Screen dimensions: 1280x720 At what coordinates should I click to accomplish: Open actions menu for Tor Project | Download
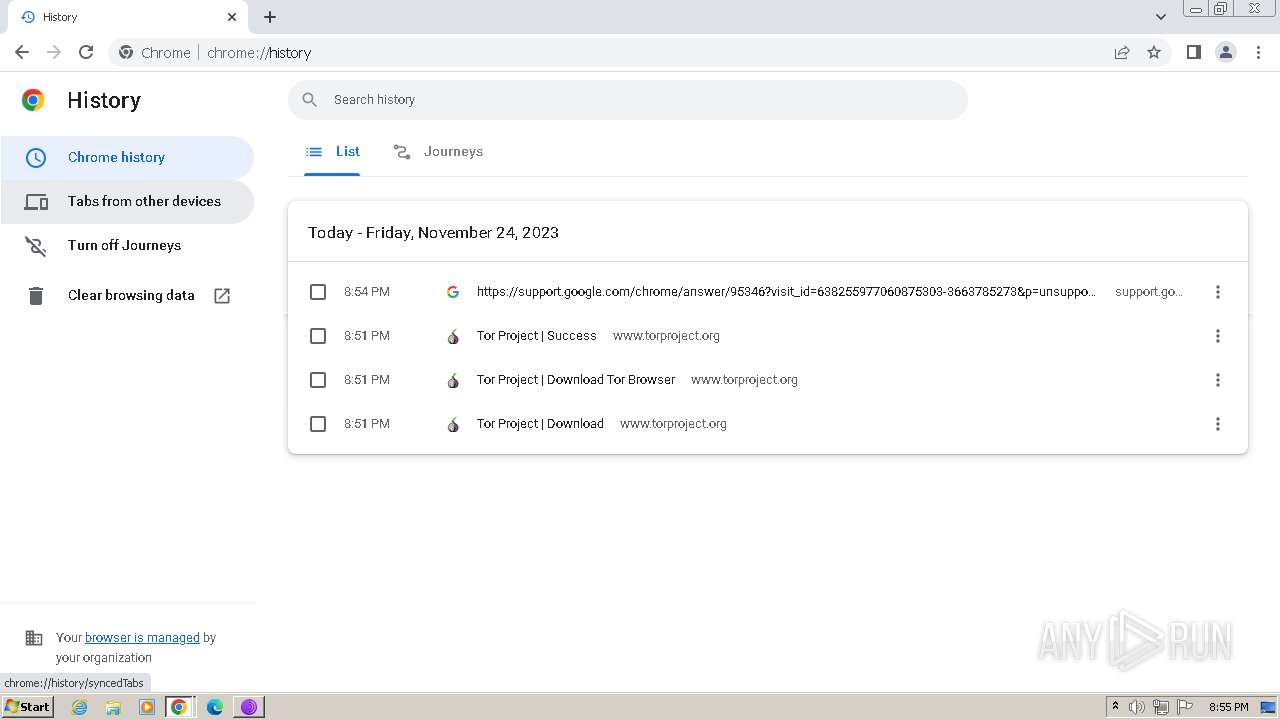coord(1217,424)
